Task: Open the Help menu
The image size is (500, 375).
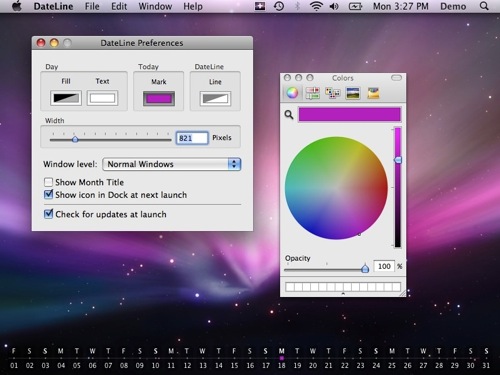Action: (x=193, y=6)
